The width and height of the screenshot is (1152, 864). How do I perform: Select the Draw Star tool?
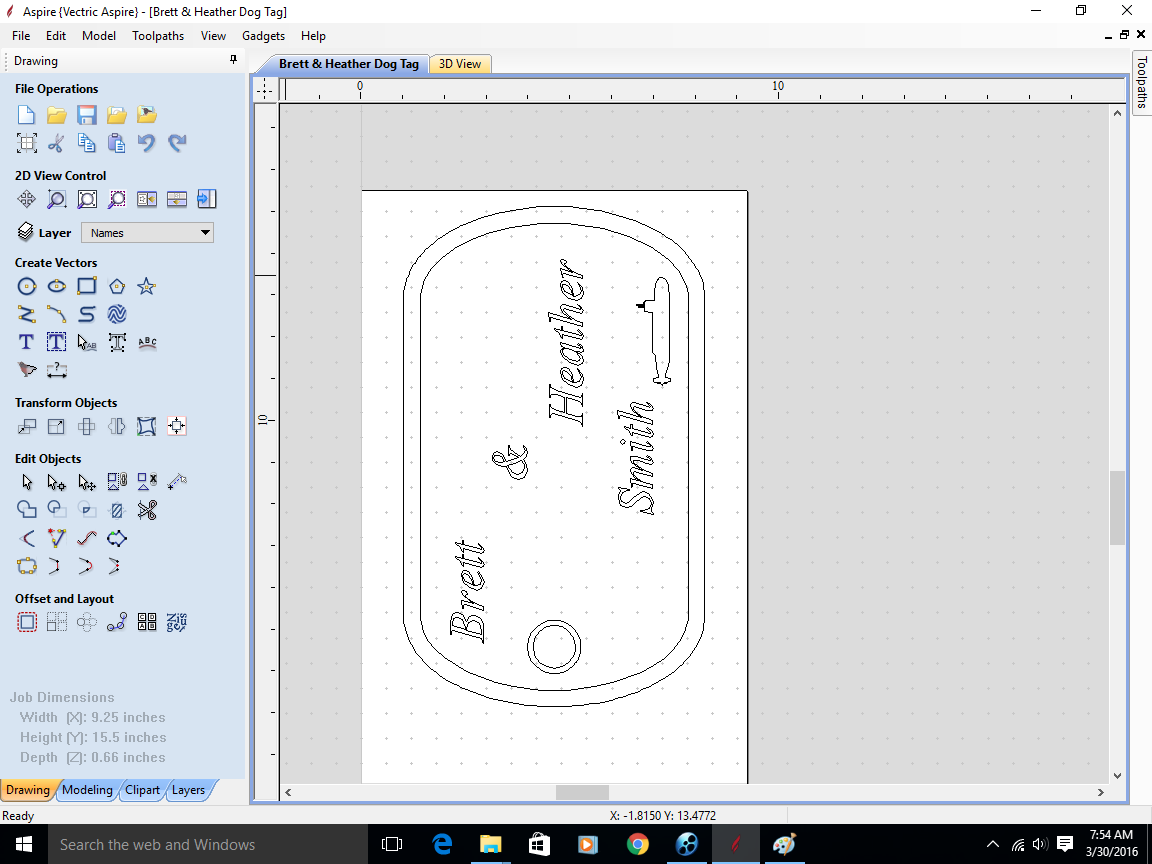tap(147, 287)
